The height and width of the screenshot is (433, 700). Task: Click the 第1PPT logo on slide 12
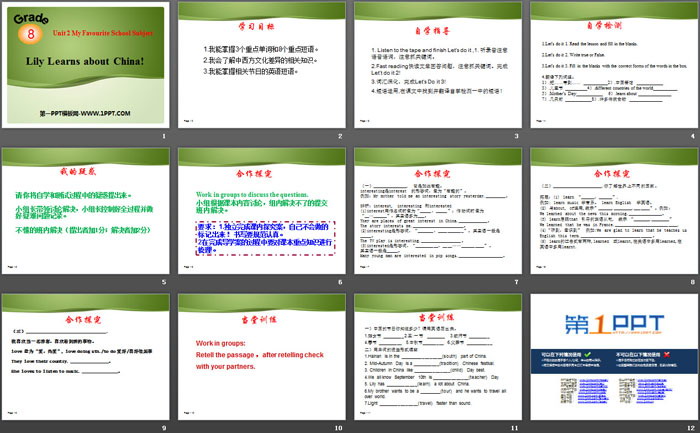tap(614, 324)
